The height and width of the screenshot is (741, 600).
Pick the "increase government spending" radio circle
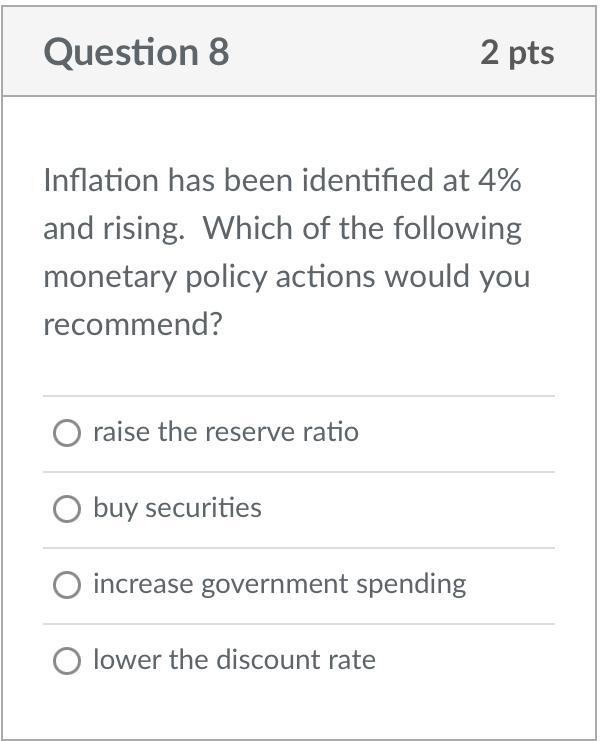coord(67,585)
